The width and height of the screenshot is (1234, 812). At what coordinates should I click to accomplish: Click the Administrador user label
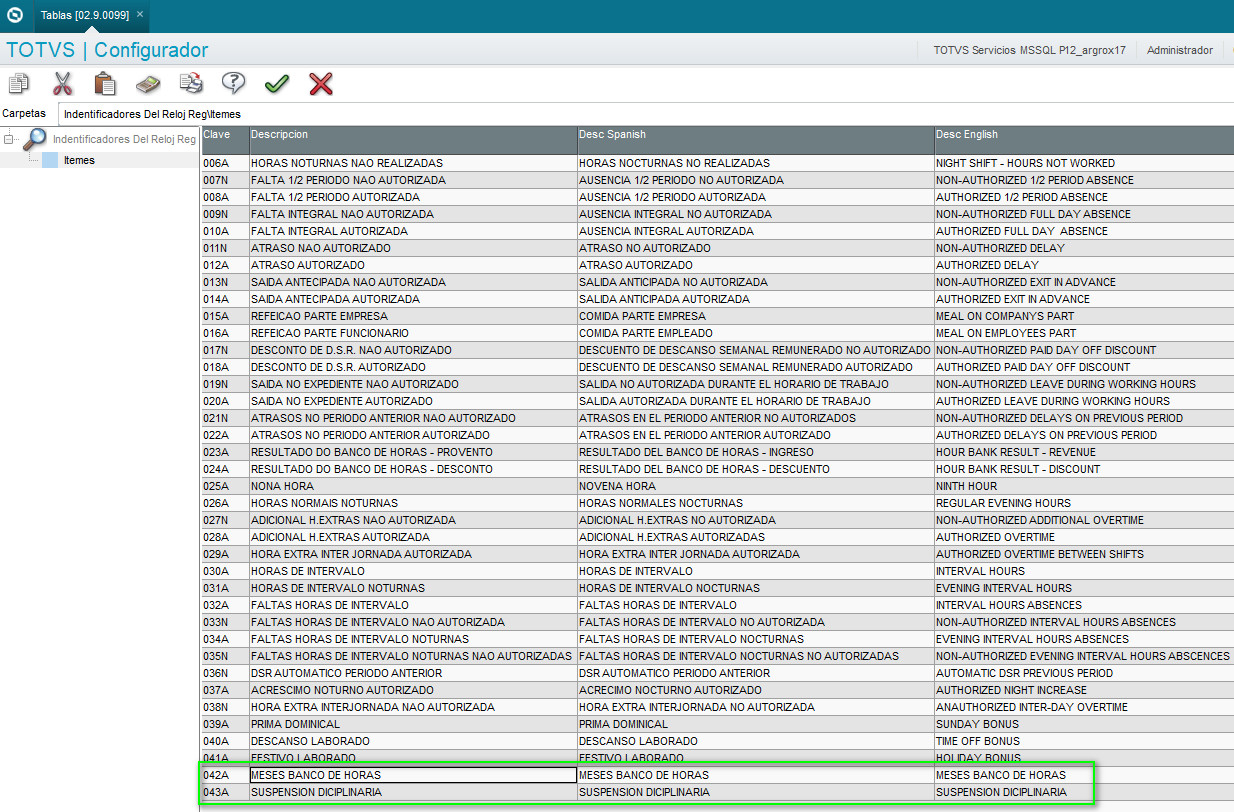(x=1180, y=50)
